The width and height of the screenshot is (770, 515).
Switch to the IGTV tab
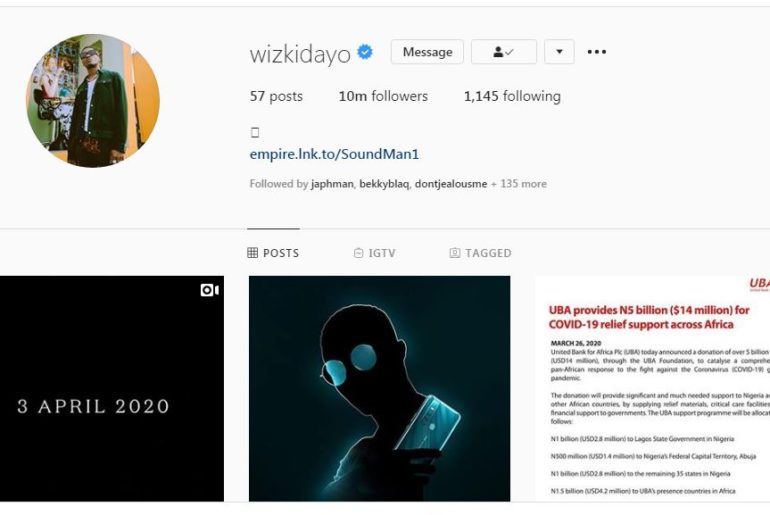(375, 253)
